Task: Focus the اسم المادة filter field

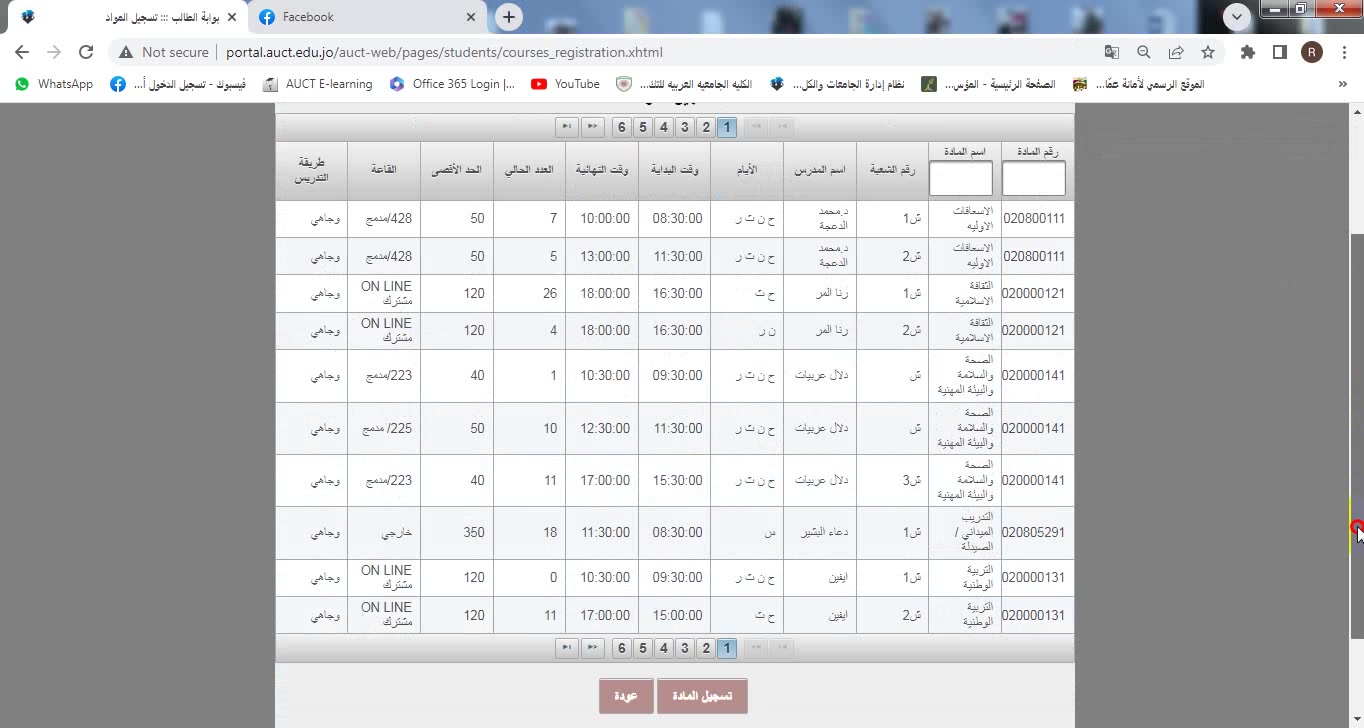Action: click(961, 179)
